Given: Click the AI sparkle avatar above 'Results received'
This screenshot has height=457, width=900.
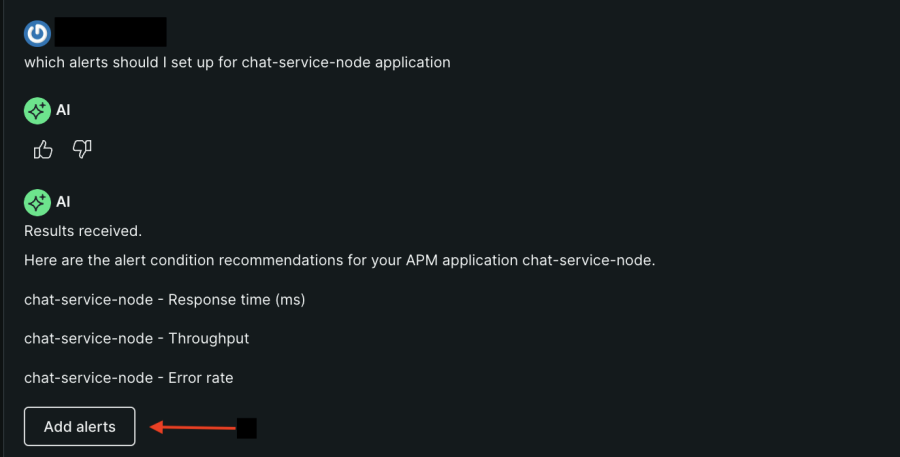Looking at the screenshot, I should [37, 203].
